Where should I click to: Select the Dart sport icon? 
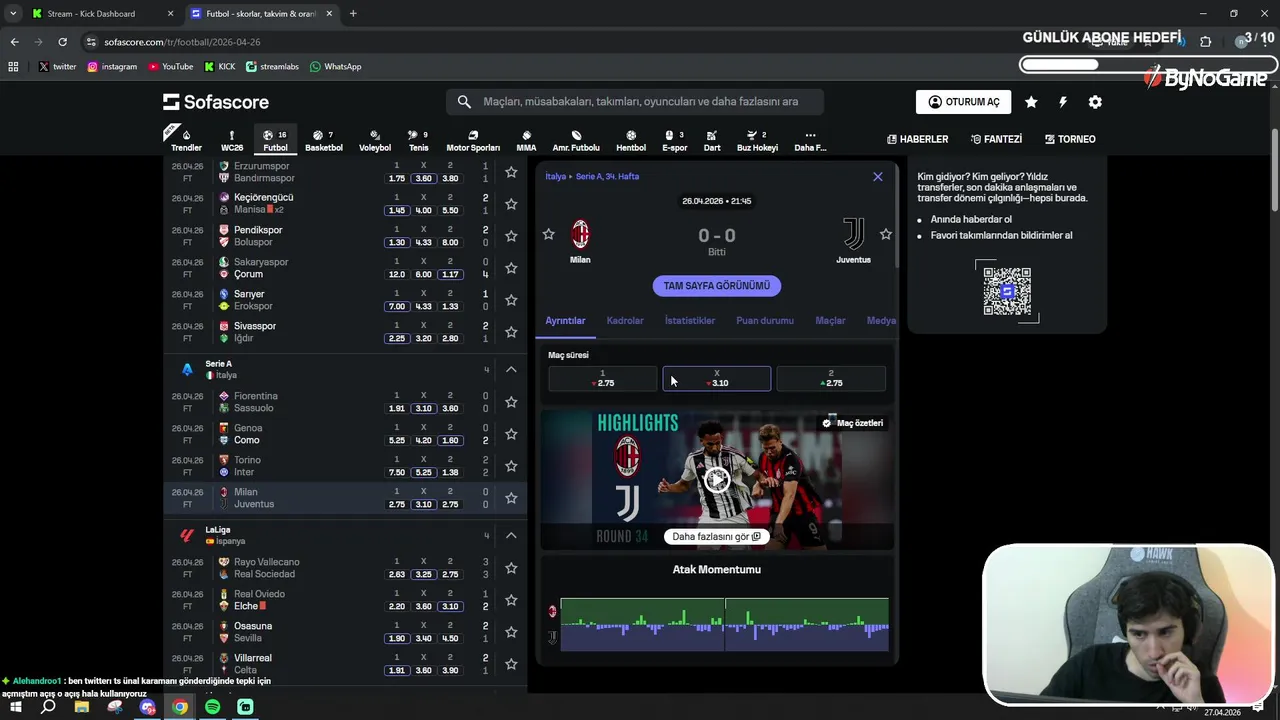(x=712, y=140)
